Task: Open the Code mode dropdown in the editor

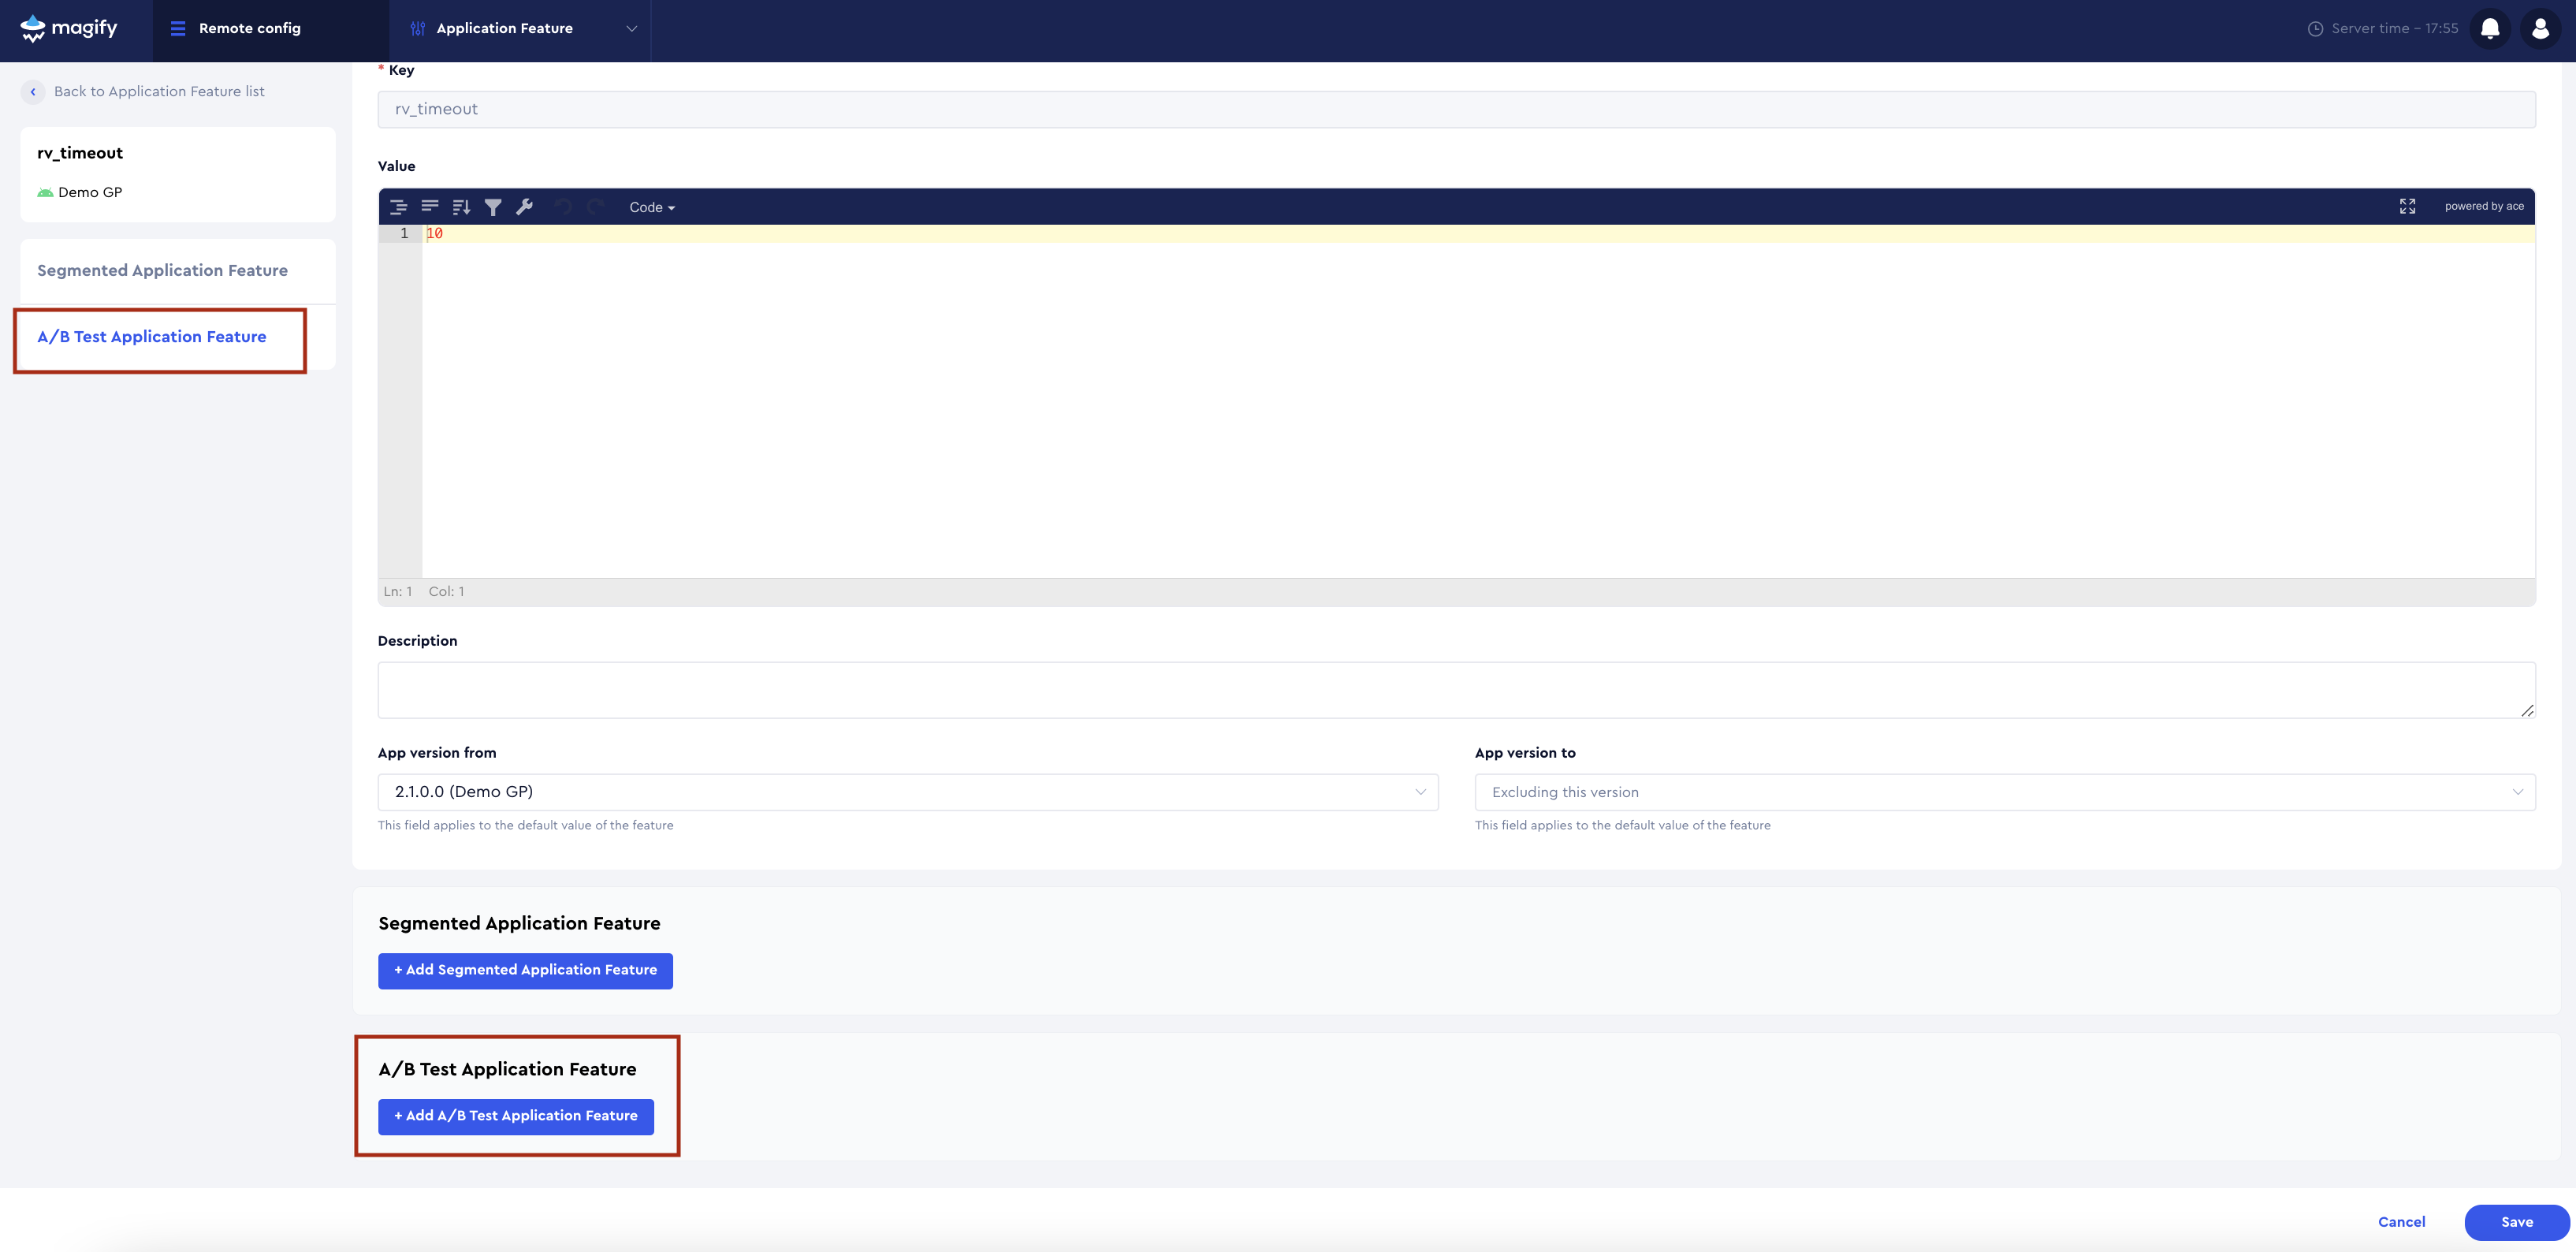Action: pos(650,207)
